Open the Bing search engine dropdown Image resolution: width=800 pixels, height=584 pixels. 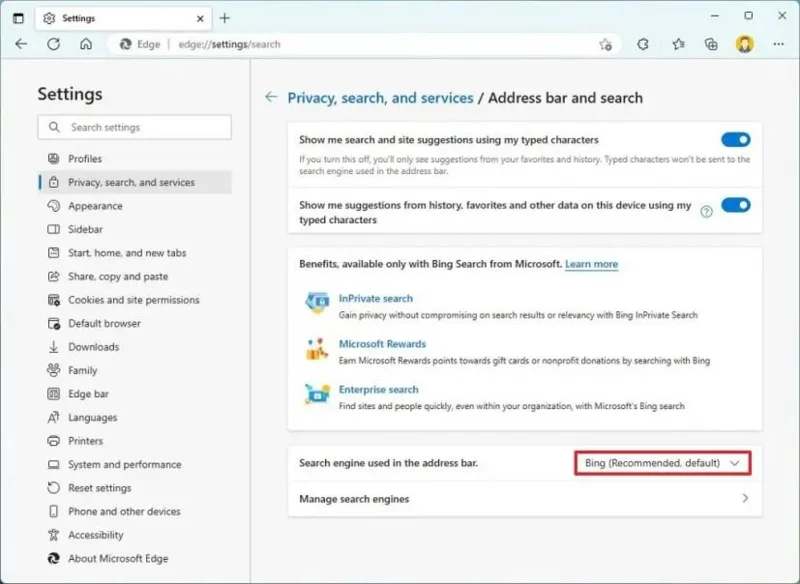click(x=662, y=463)
